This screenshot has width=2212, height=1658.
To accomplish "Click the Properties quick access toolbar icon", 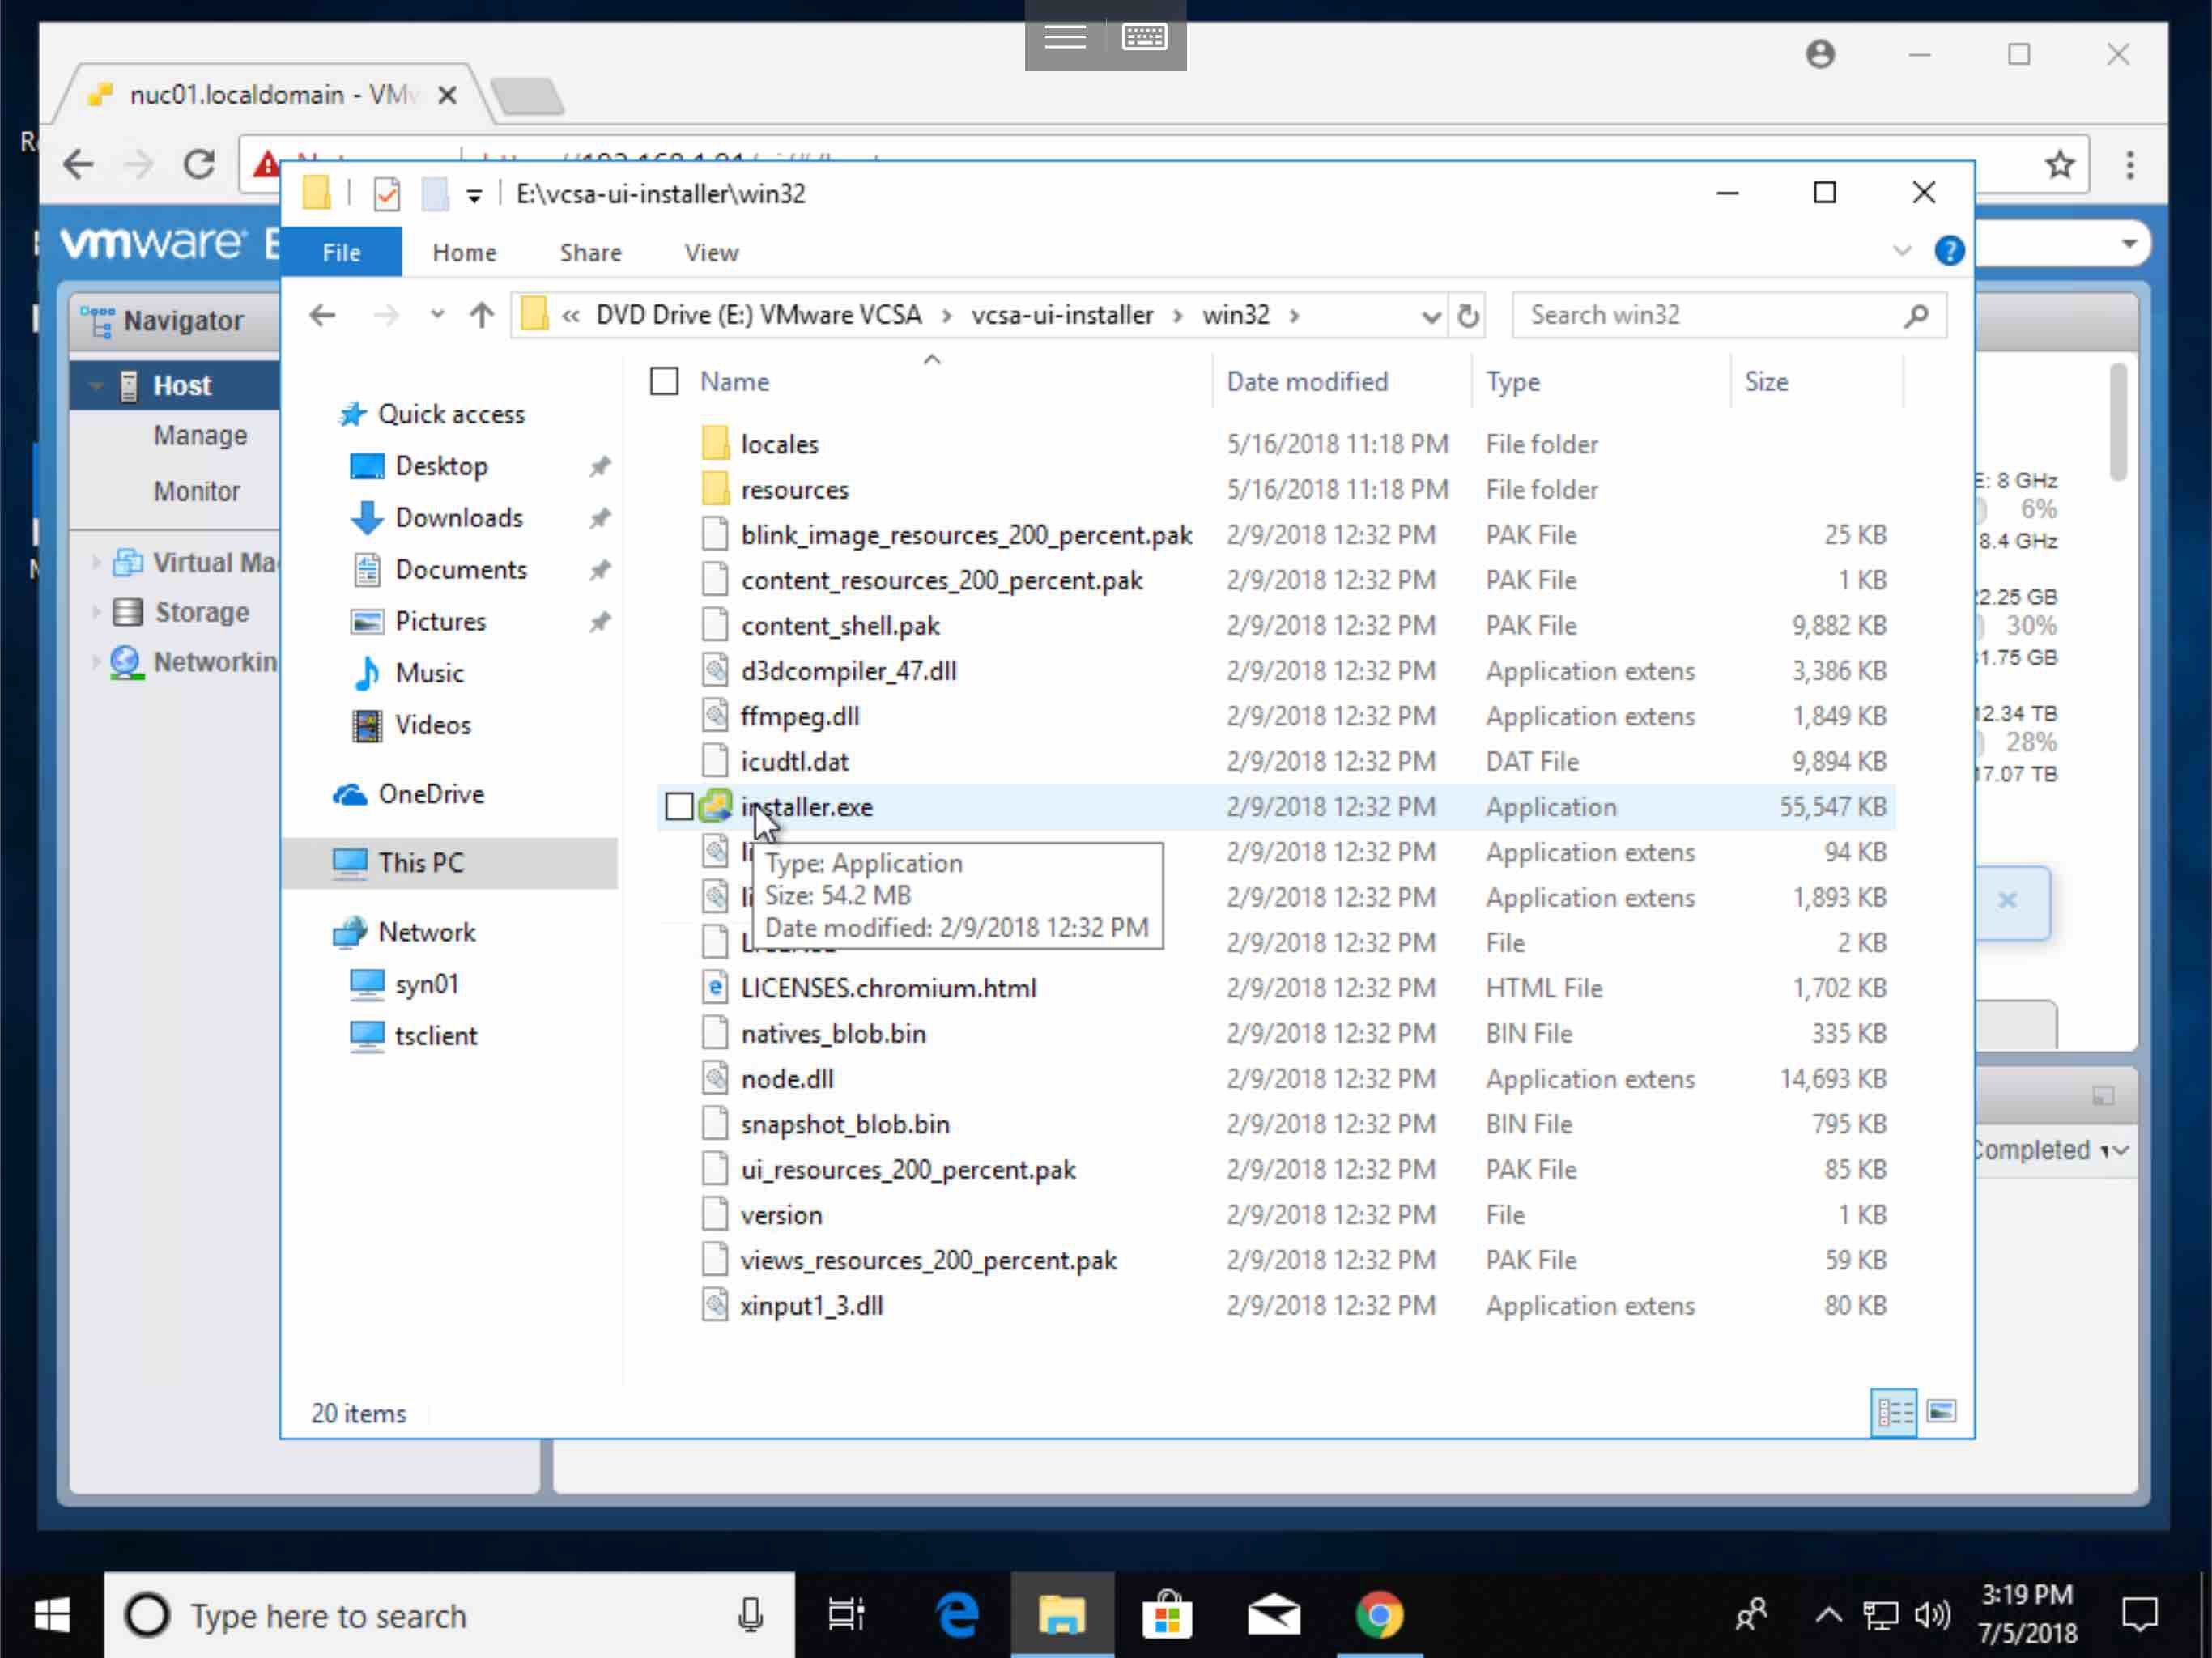I will click(x=387, y=194).
